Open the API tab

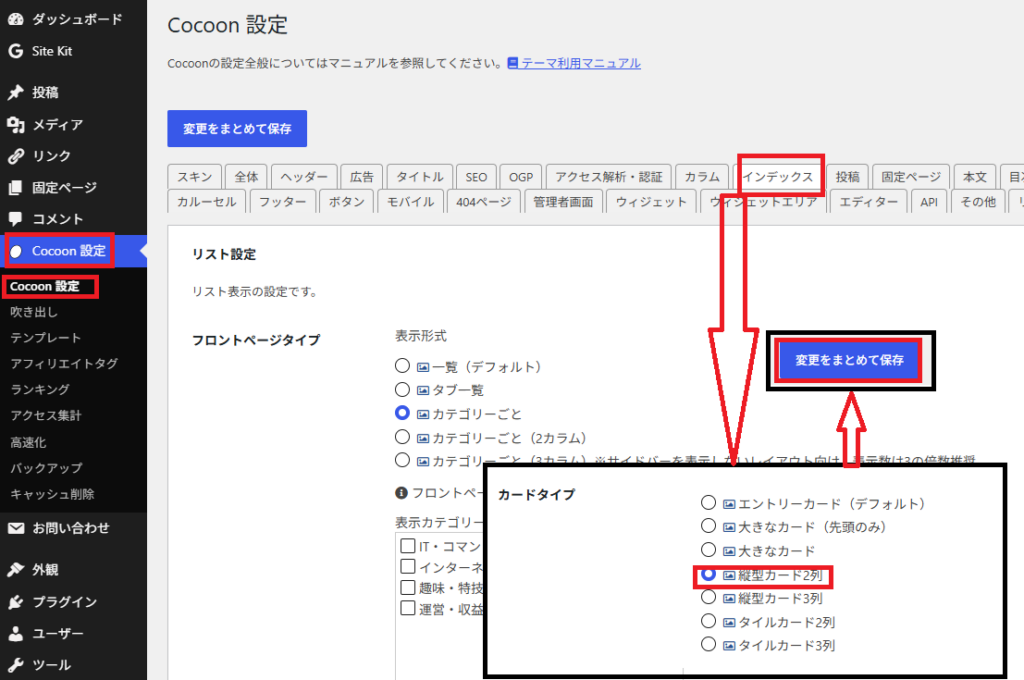click(x=929, y=202)
